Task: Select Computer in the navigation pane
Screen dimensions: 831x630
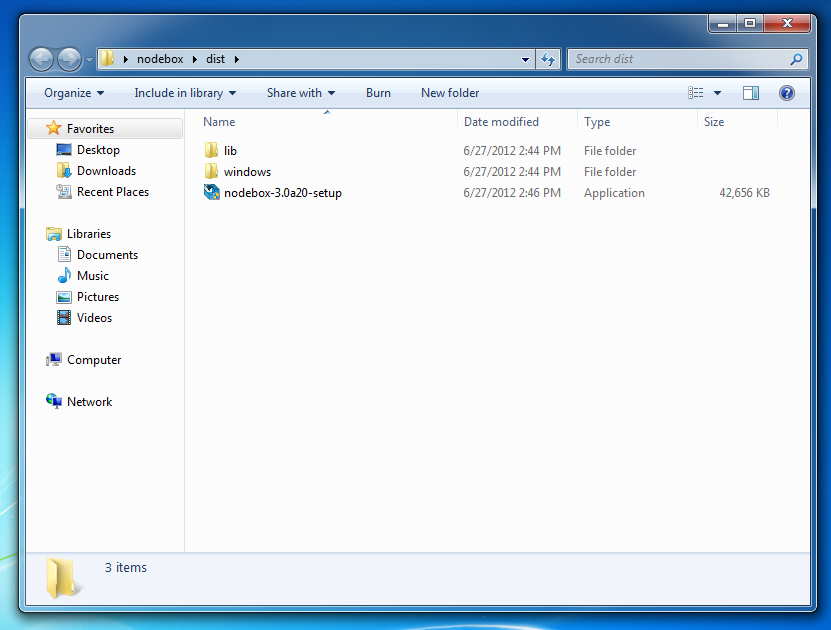Action: [x=94, y=360]
